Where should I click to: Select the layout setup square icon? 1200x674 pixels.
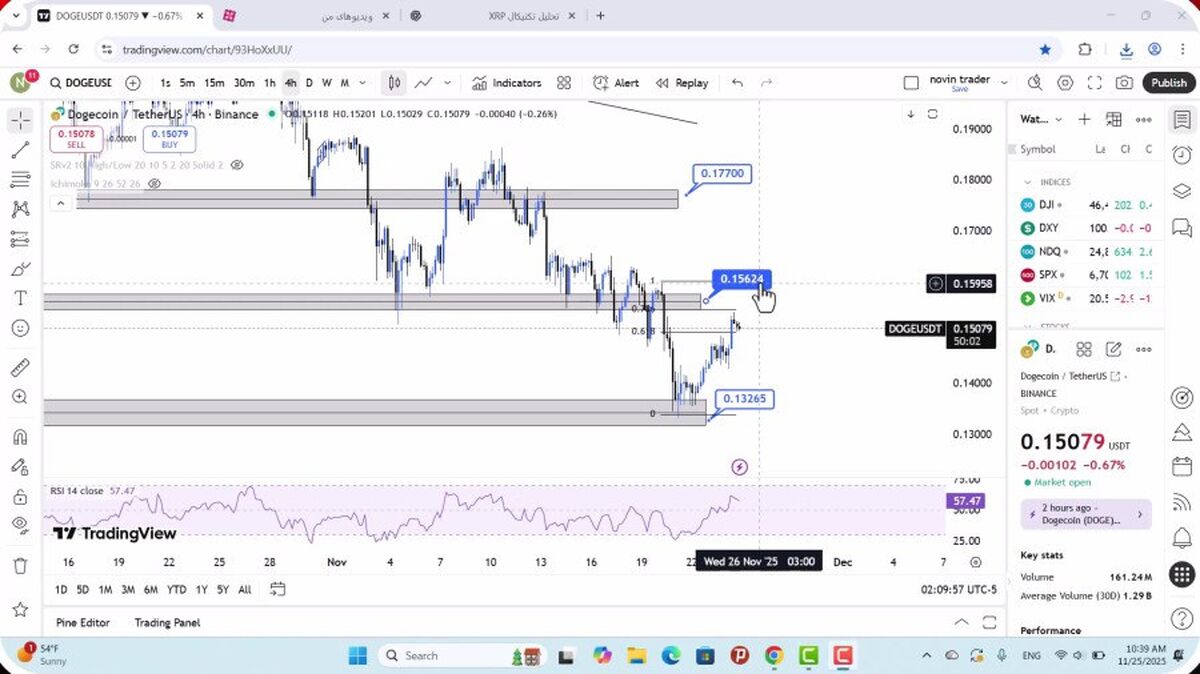point(910,83)
